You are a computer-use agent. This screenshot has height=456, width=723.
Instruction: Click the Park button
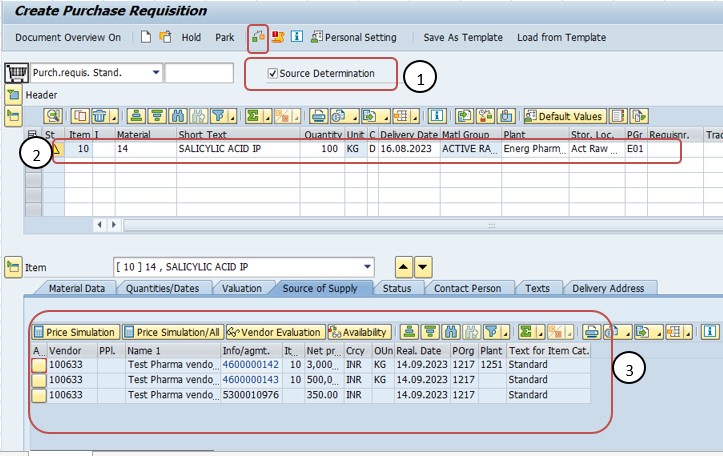[225, 37]
